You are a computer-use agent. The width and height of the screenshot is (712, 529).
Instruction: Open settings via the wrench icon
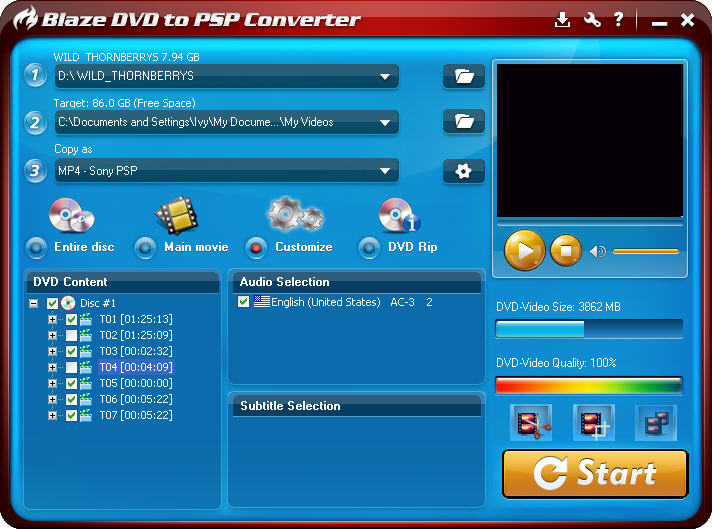coord(592,20)
